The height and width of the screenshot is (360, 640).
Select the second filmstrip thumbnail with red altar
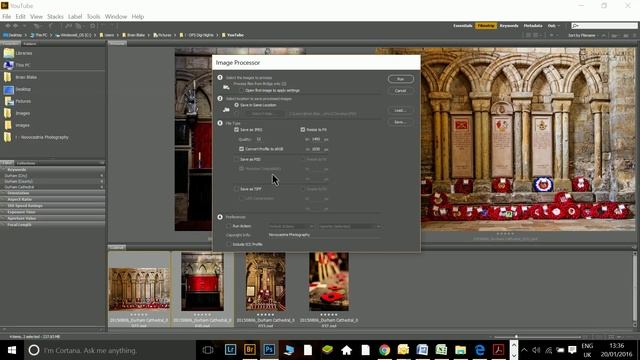click(202, 282)
